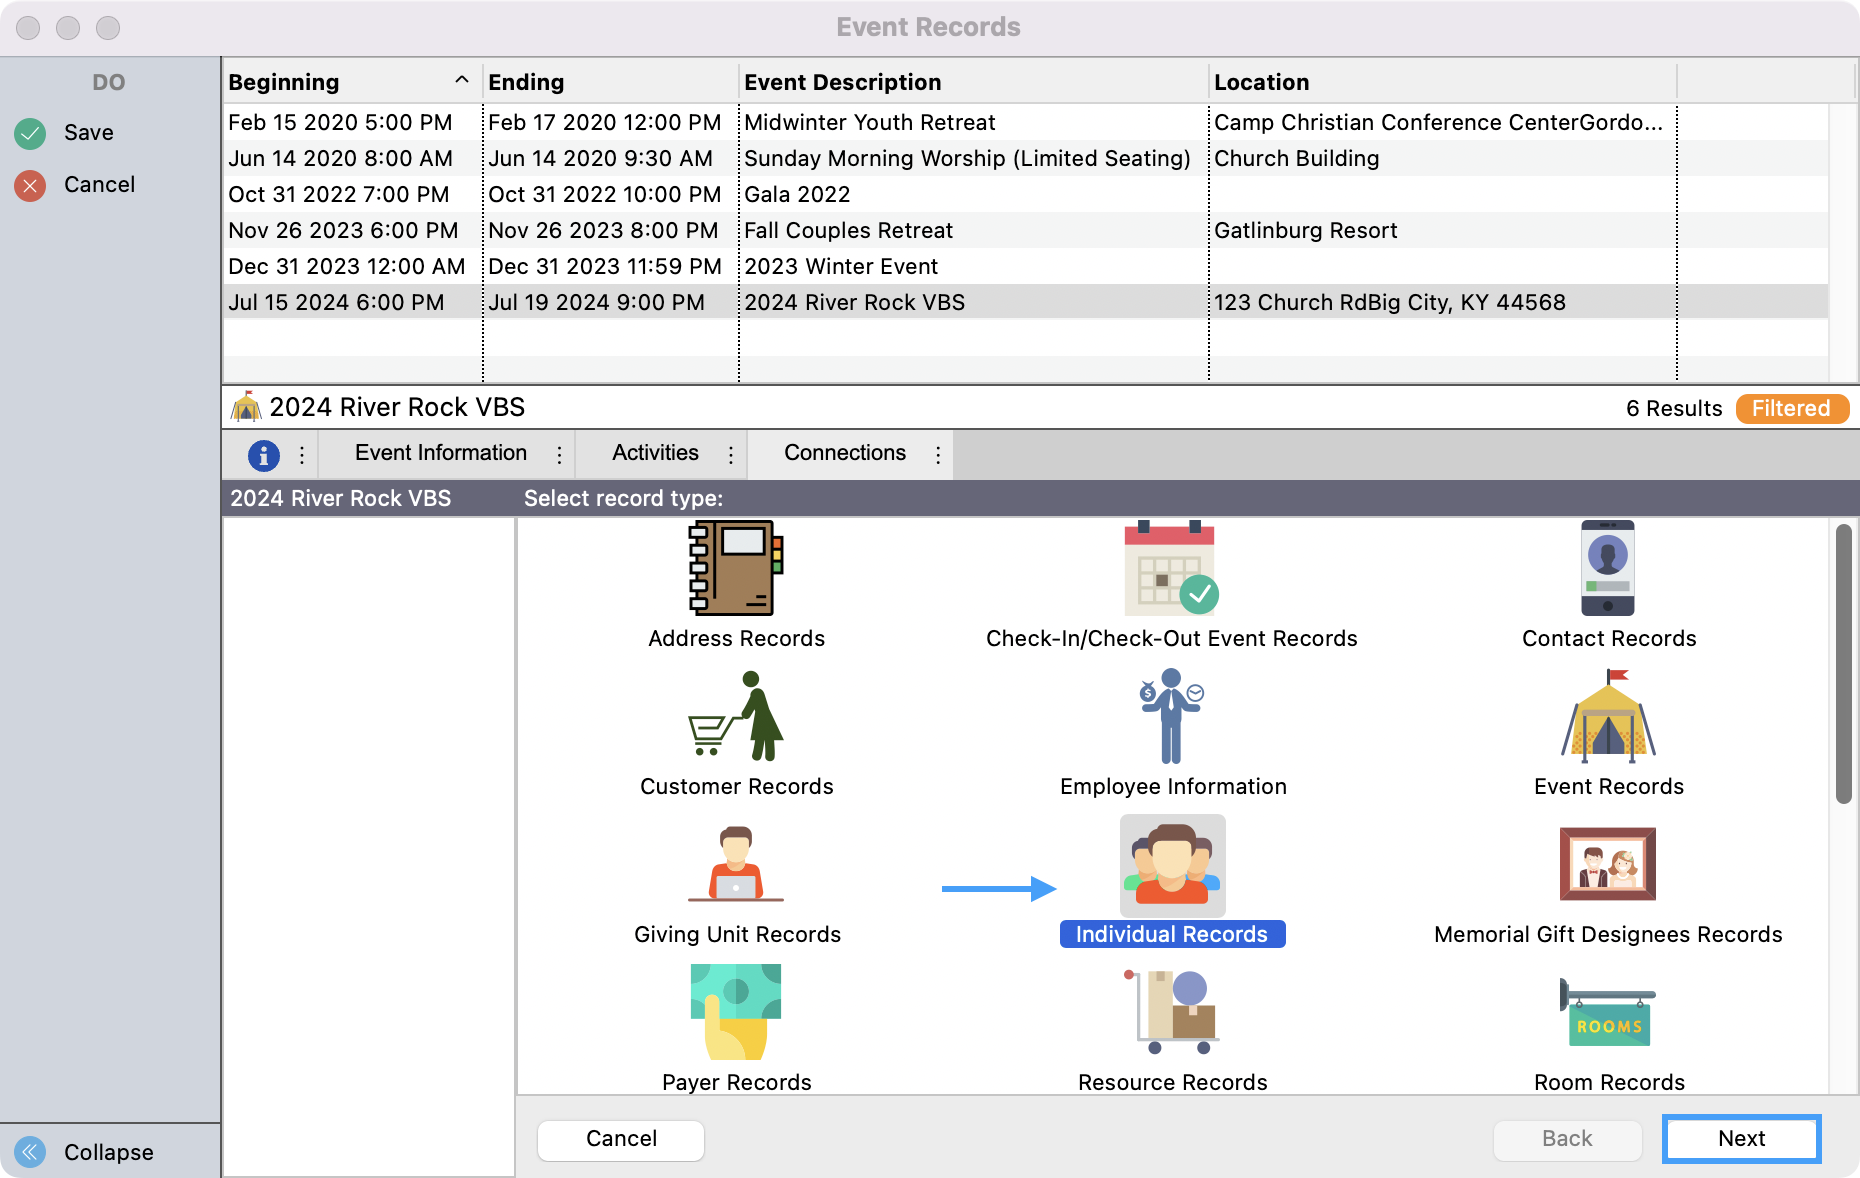The width and height of the screenshot is (1860, 1178).
Task: Open the Activities tab options menu
Action: [x=731, y=455]
